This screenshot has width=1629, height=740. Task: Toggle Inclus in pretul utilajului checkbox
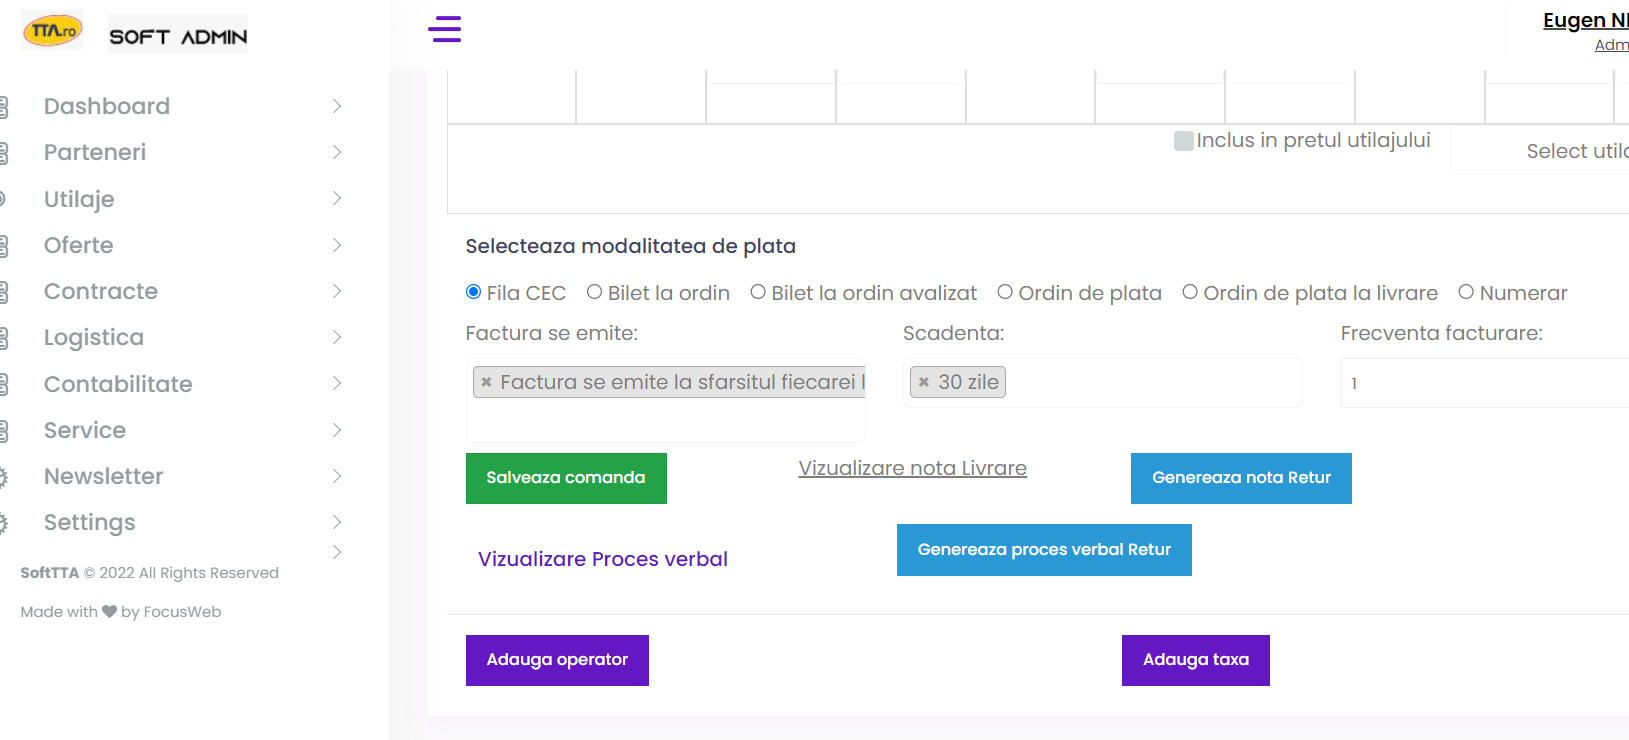[1184, 141]
